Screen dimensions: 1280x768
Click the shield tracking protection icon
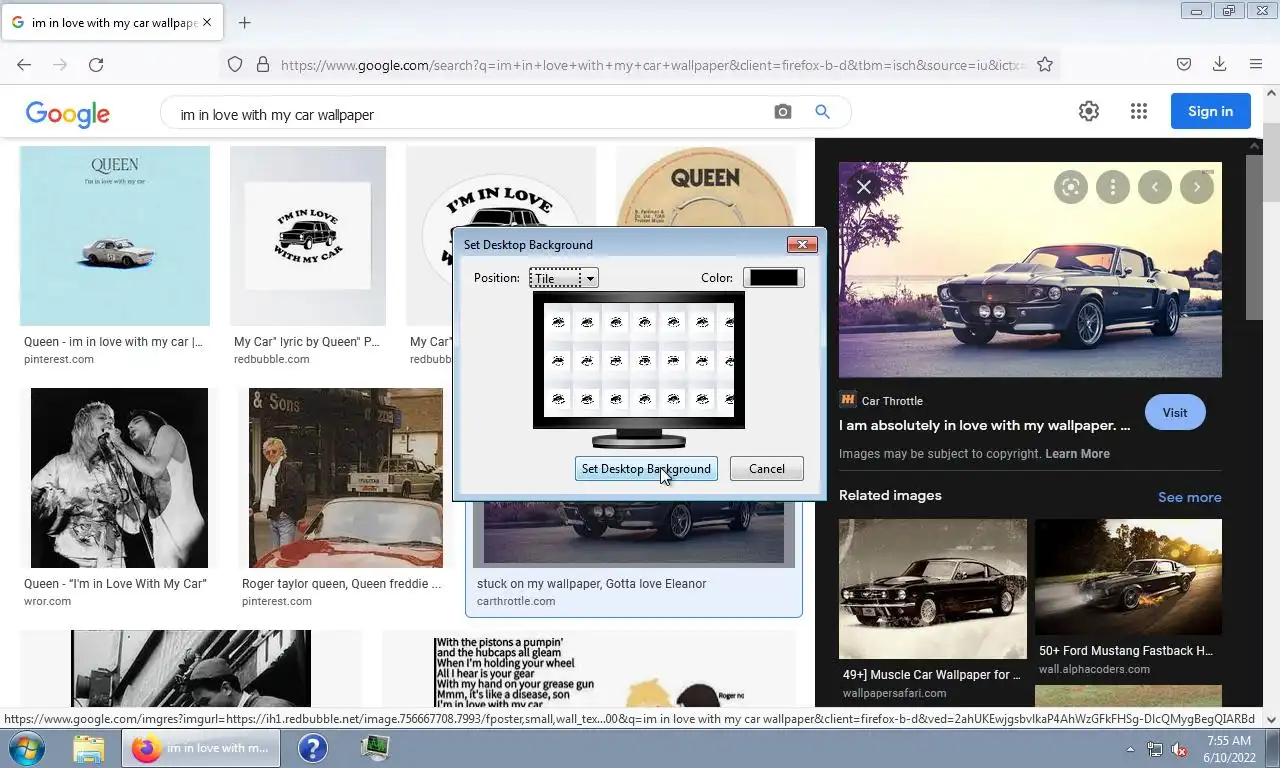click(235, 65)
